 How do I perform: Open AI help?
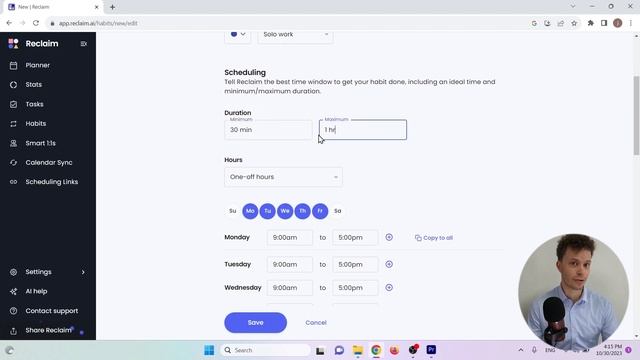coord(36,291)
